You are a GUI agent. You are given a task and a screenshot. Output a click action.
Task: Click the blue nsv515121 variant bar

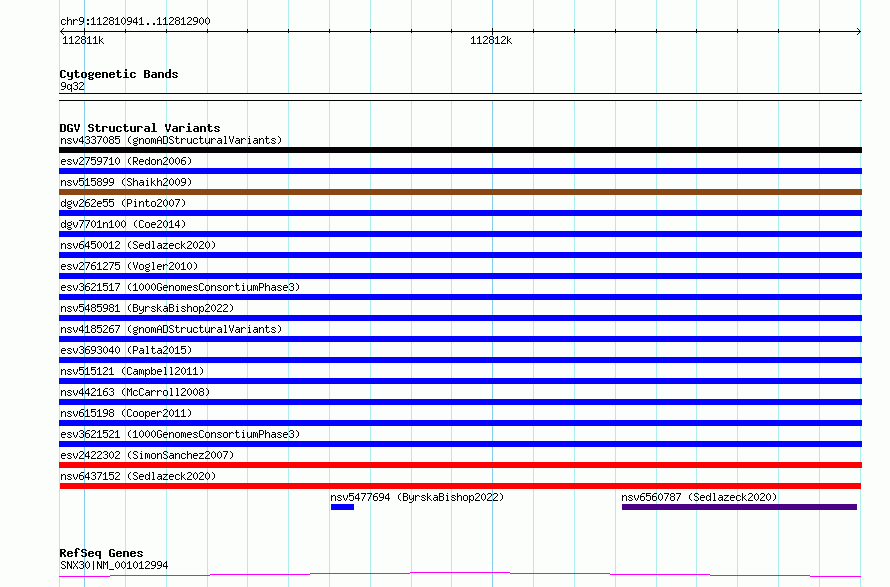pyautogui.click(x=460, y=381)
